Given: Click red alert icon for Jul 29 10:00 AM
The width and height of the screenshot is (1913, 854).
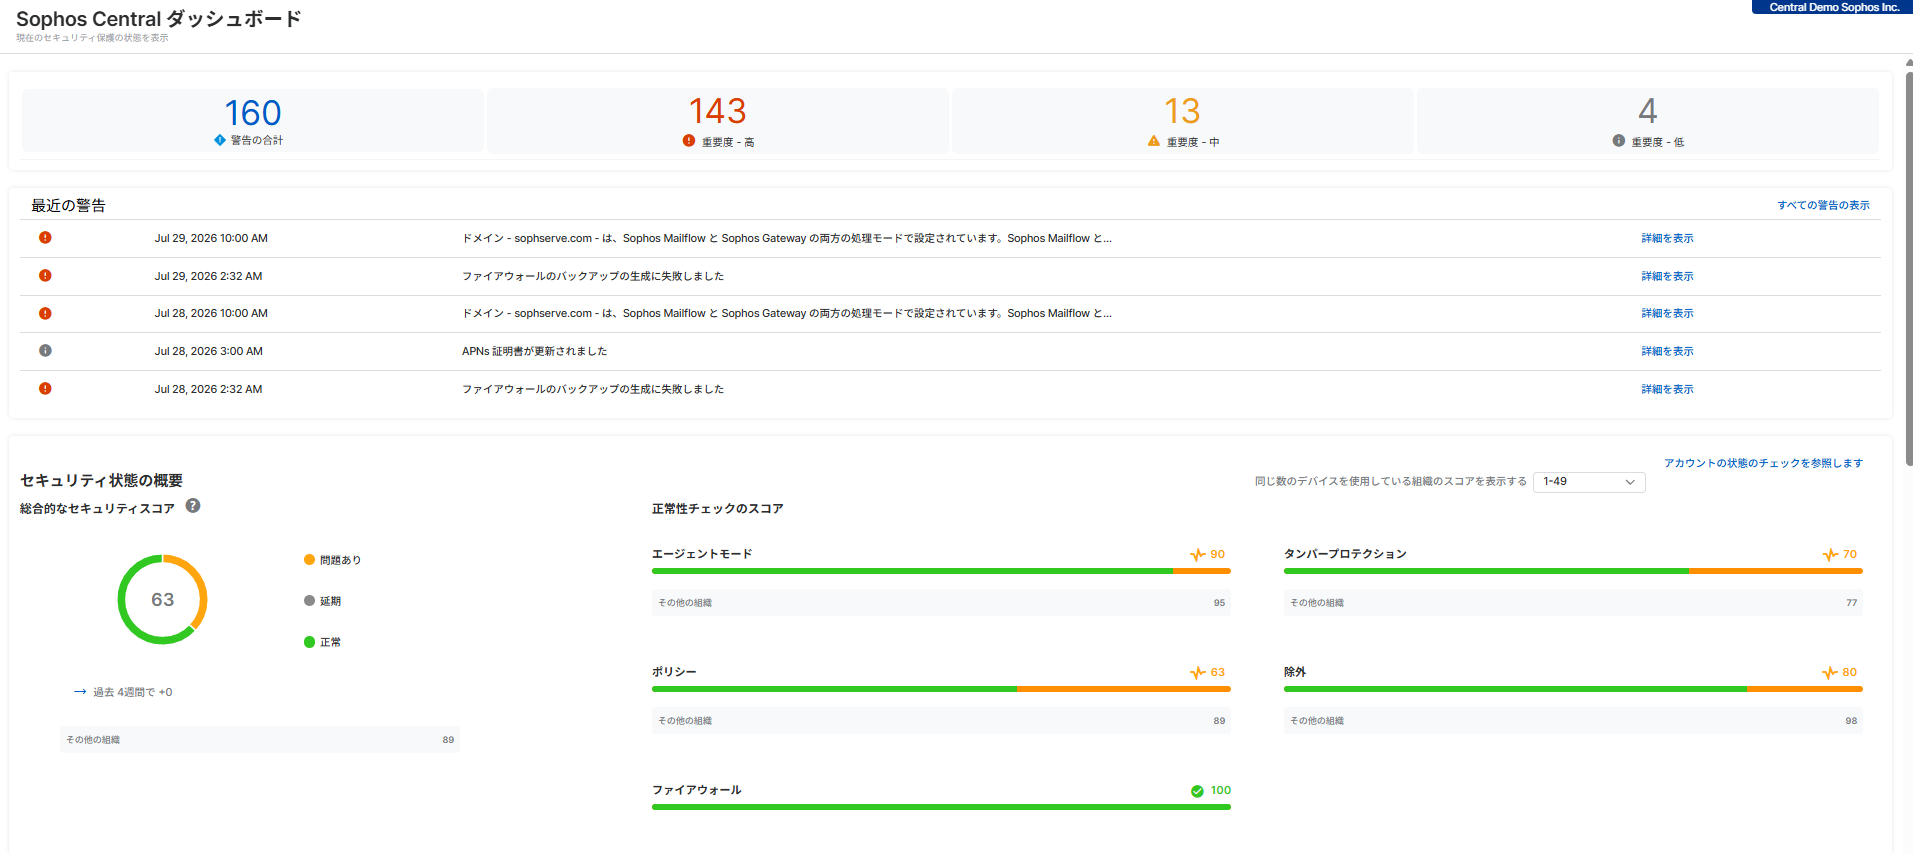Looking at the screenshot, I should 45,238.
